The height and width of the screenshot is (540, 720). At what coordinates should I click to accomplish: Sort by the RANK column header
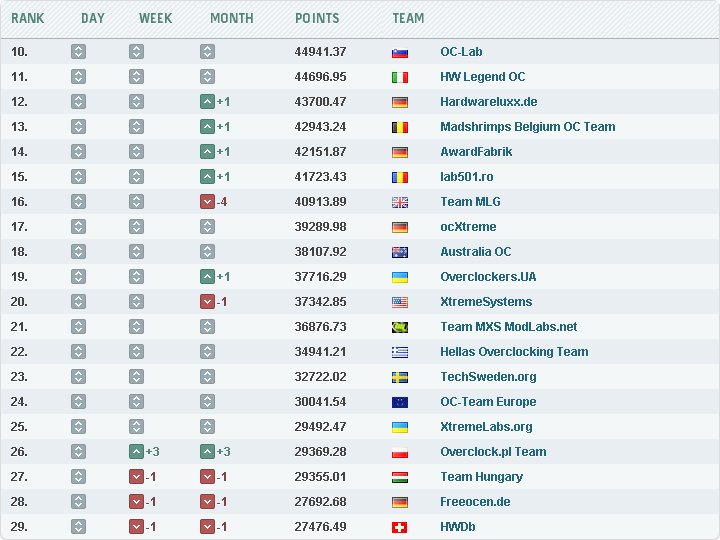pyautogui.click(x=28, y=18)
